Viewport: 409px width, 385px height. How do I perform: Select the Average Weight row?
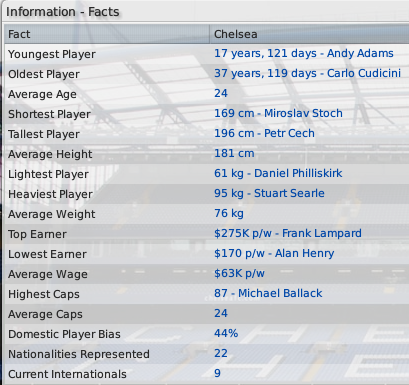[207, 214]
